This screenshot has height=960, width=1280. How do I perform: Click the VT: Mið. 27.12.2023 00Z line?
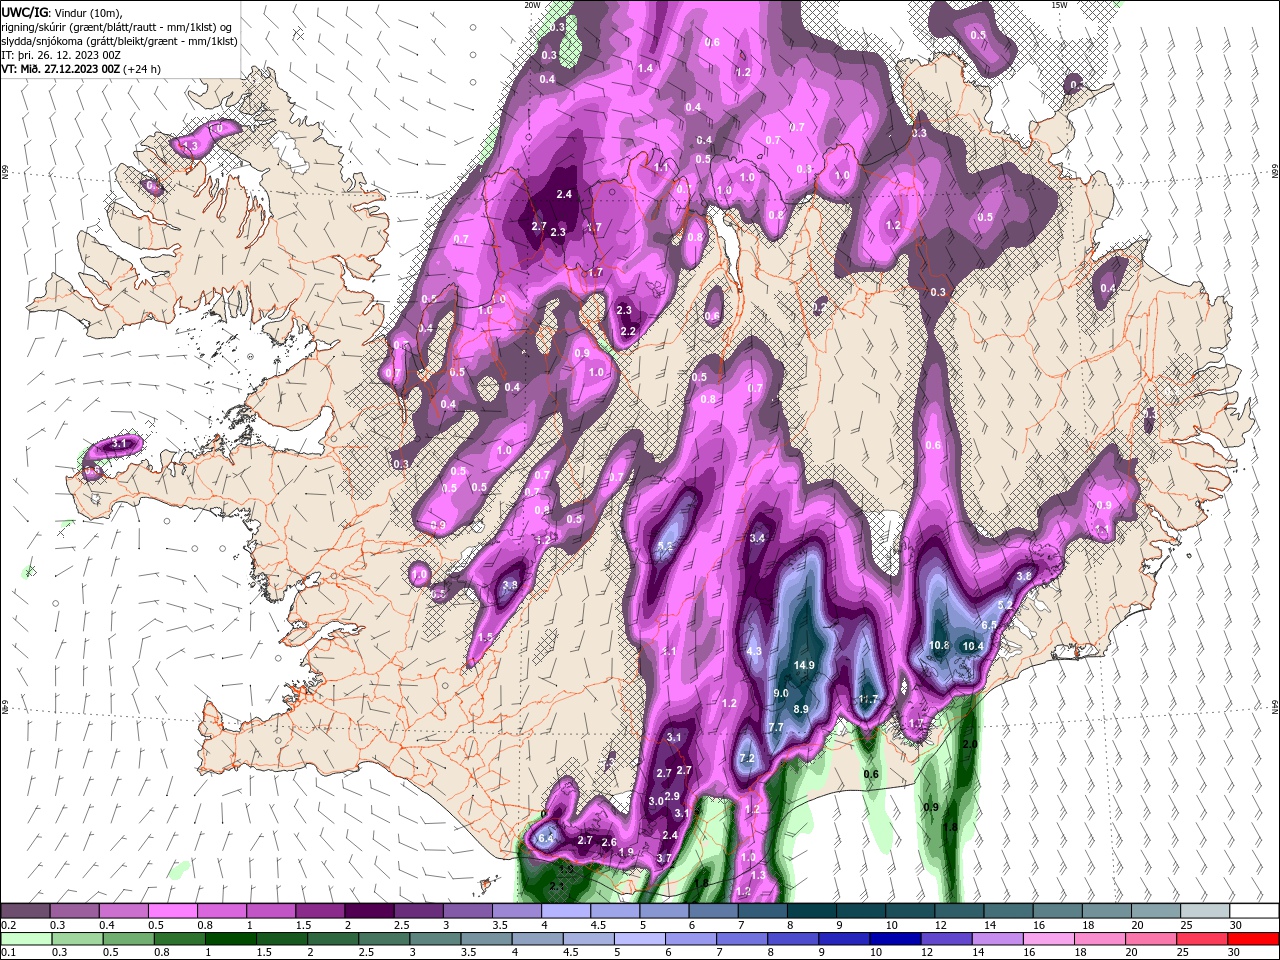pos(81,69)
